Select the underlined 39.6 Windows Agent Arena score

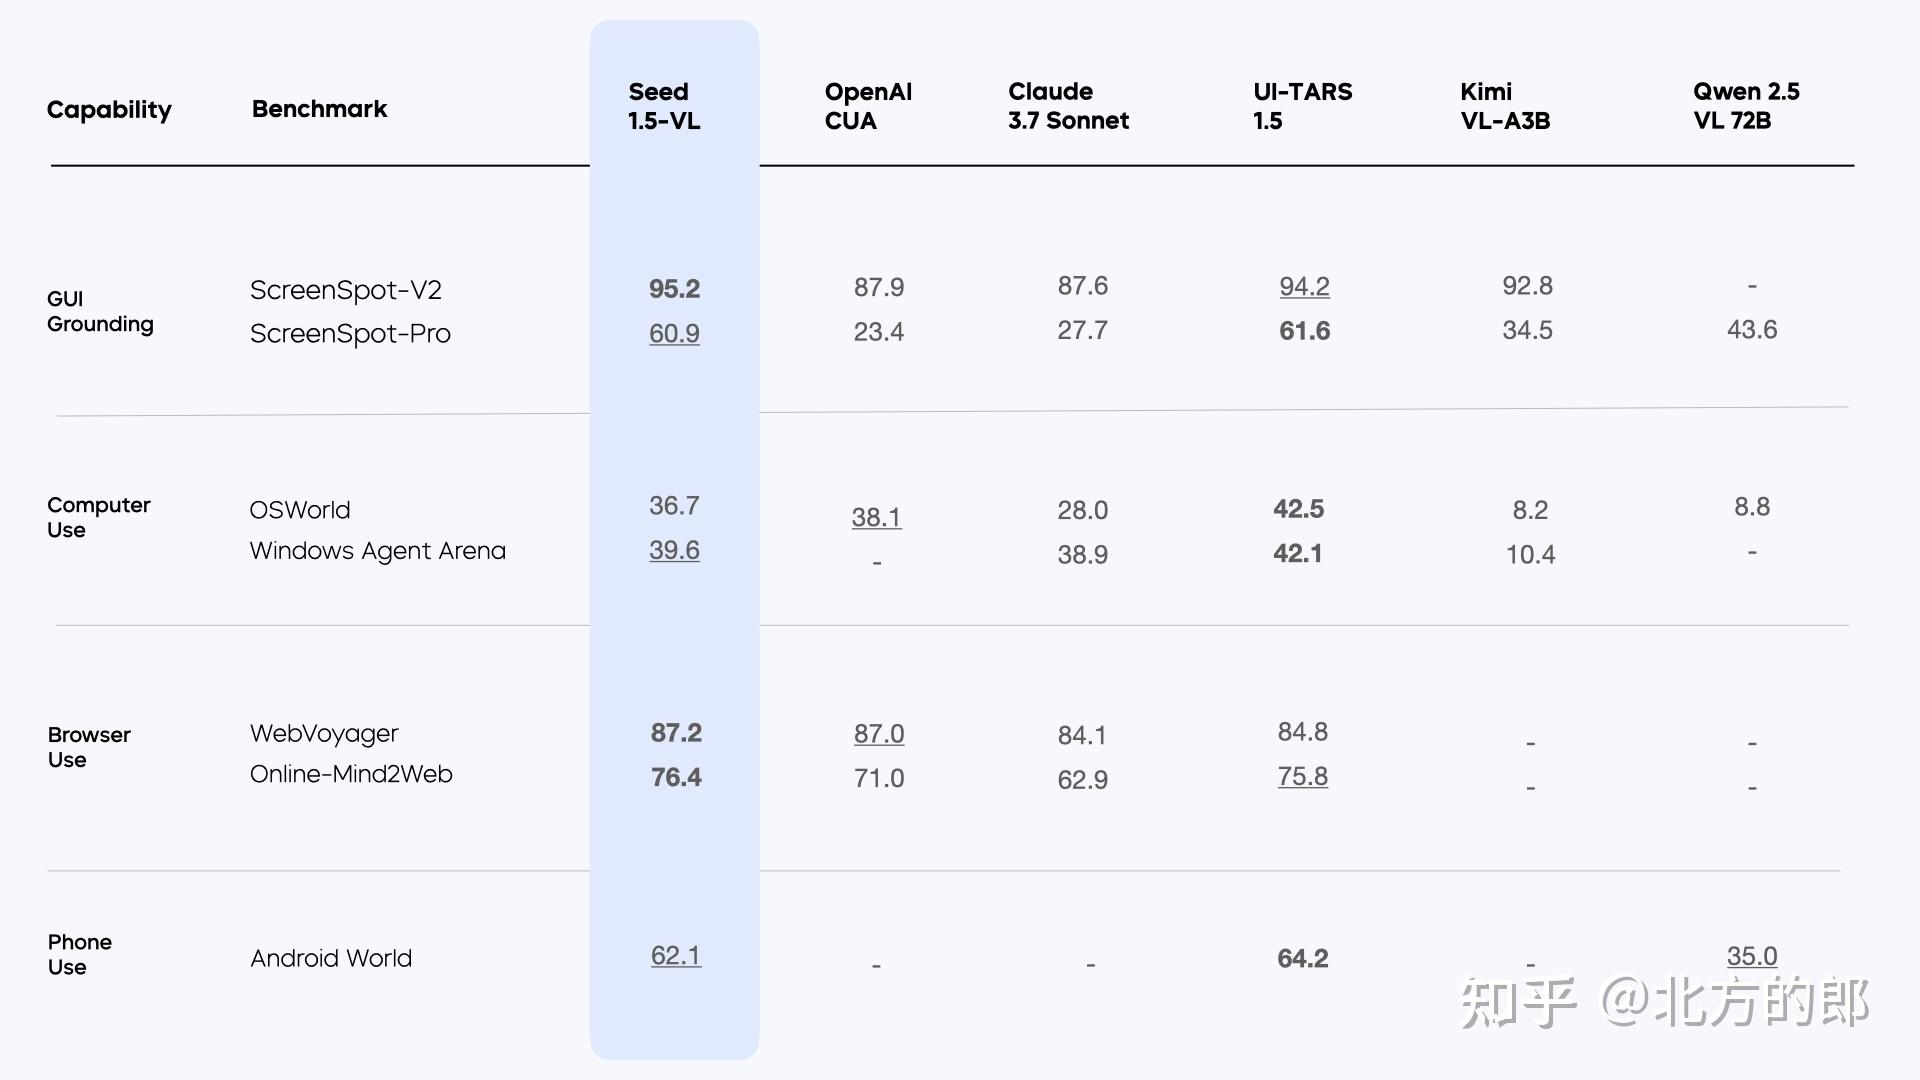click(x=674, y=550)
